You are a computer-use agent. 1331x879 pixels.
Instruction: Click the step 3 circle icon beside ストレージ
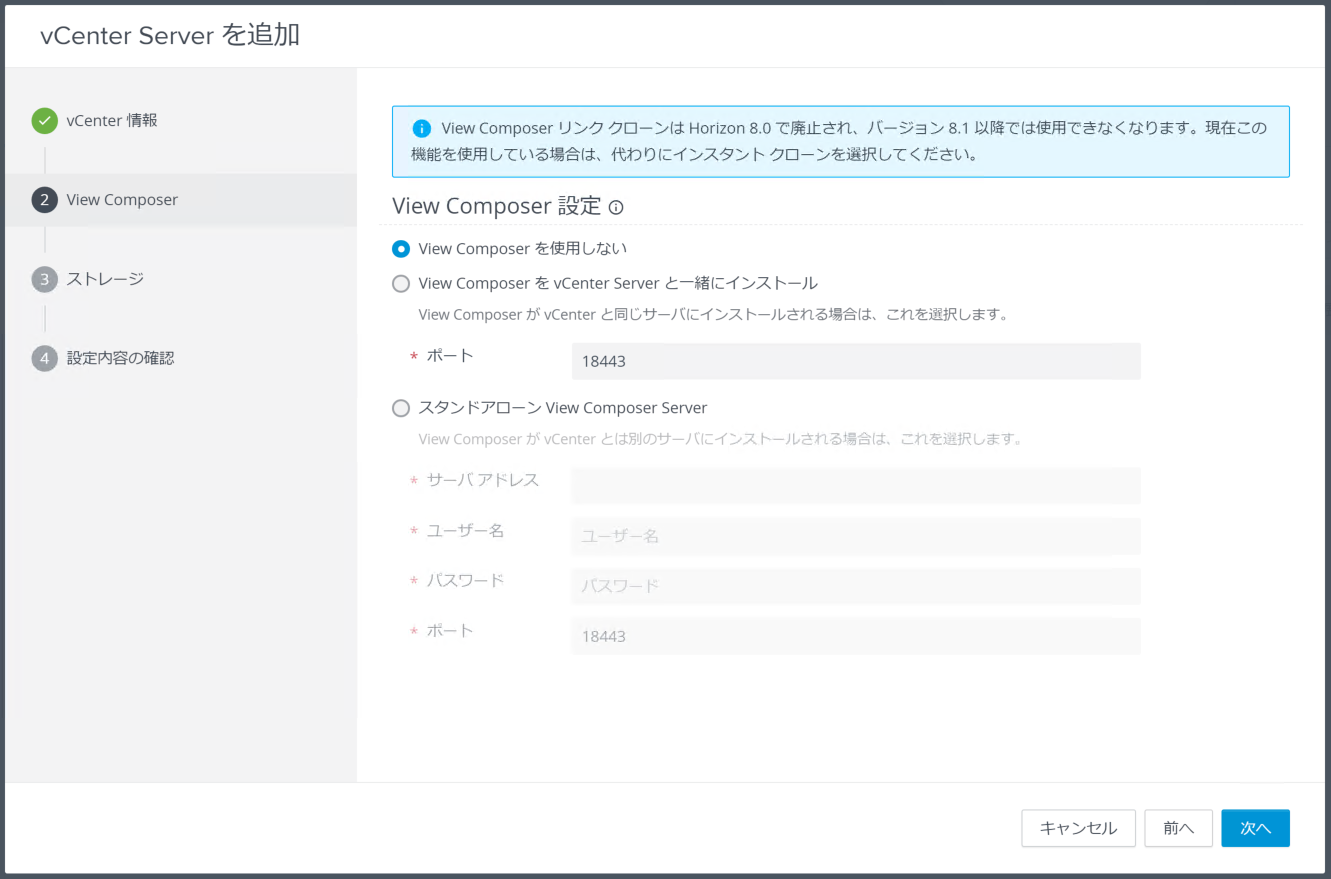(44, 279)
